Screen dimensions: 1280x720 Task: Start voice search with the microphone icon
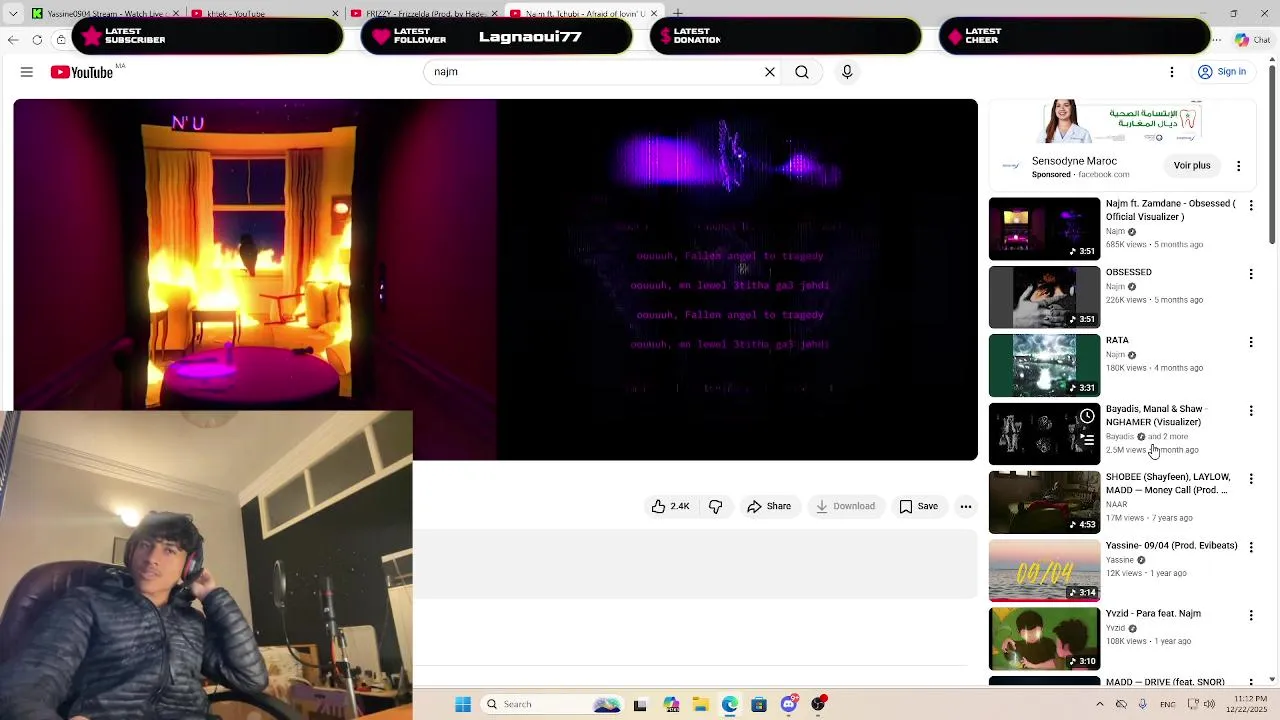click(x=847, y=72)
